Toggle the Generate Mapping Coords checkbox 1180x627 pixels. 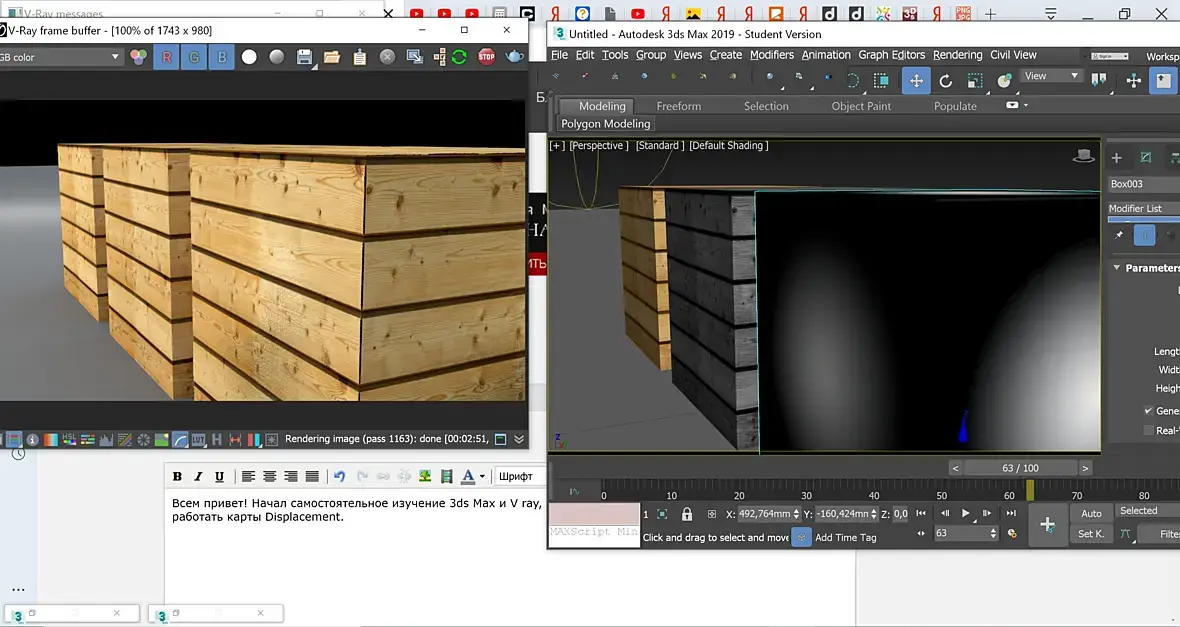click(x=1148, y=411)
